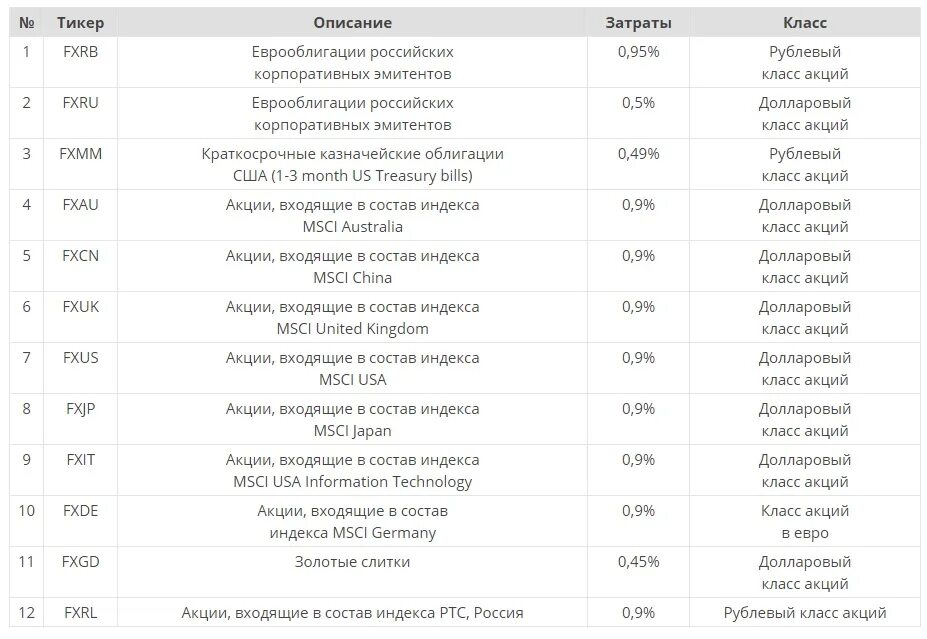Image resolution: width=927 pixels, height=639 pixels.
Task: Click the FXUS ticker
Action: point(80,358)
